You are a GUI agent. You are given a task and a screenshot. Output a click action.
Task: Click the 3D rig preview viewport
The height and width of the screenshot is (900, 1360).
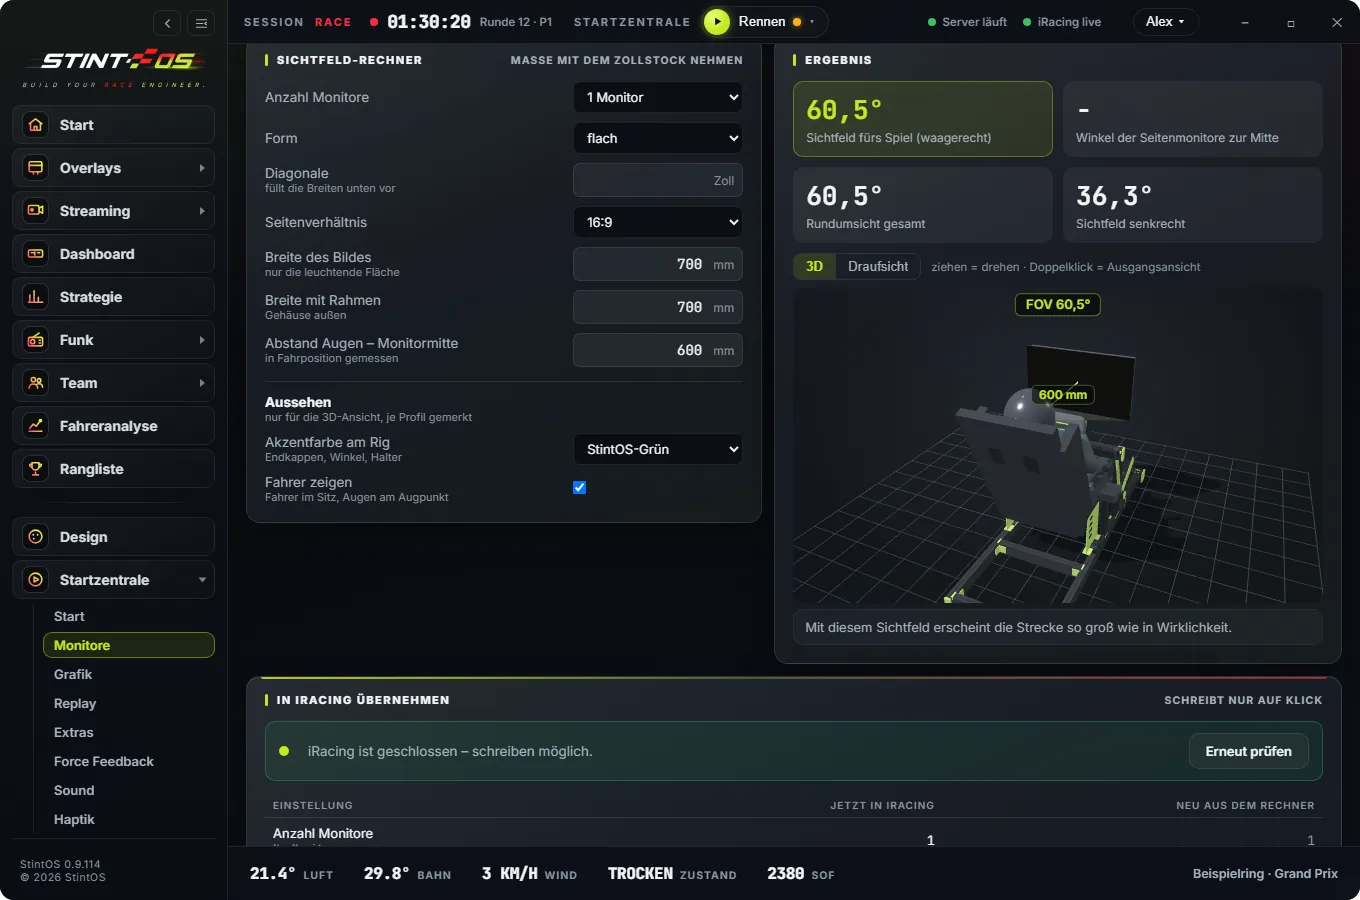[x=1058, y=445]
